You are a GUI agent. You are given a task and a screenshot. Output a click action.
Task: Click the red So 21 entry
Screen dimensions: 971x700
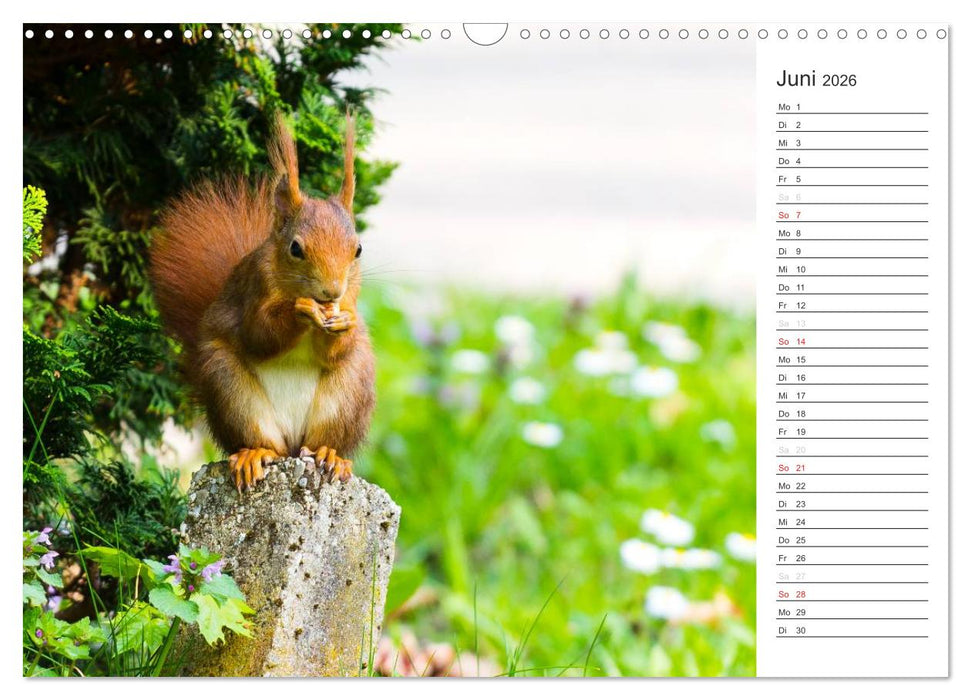pyautogui.click(x=790, y=467)
